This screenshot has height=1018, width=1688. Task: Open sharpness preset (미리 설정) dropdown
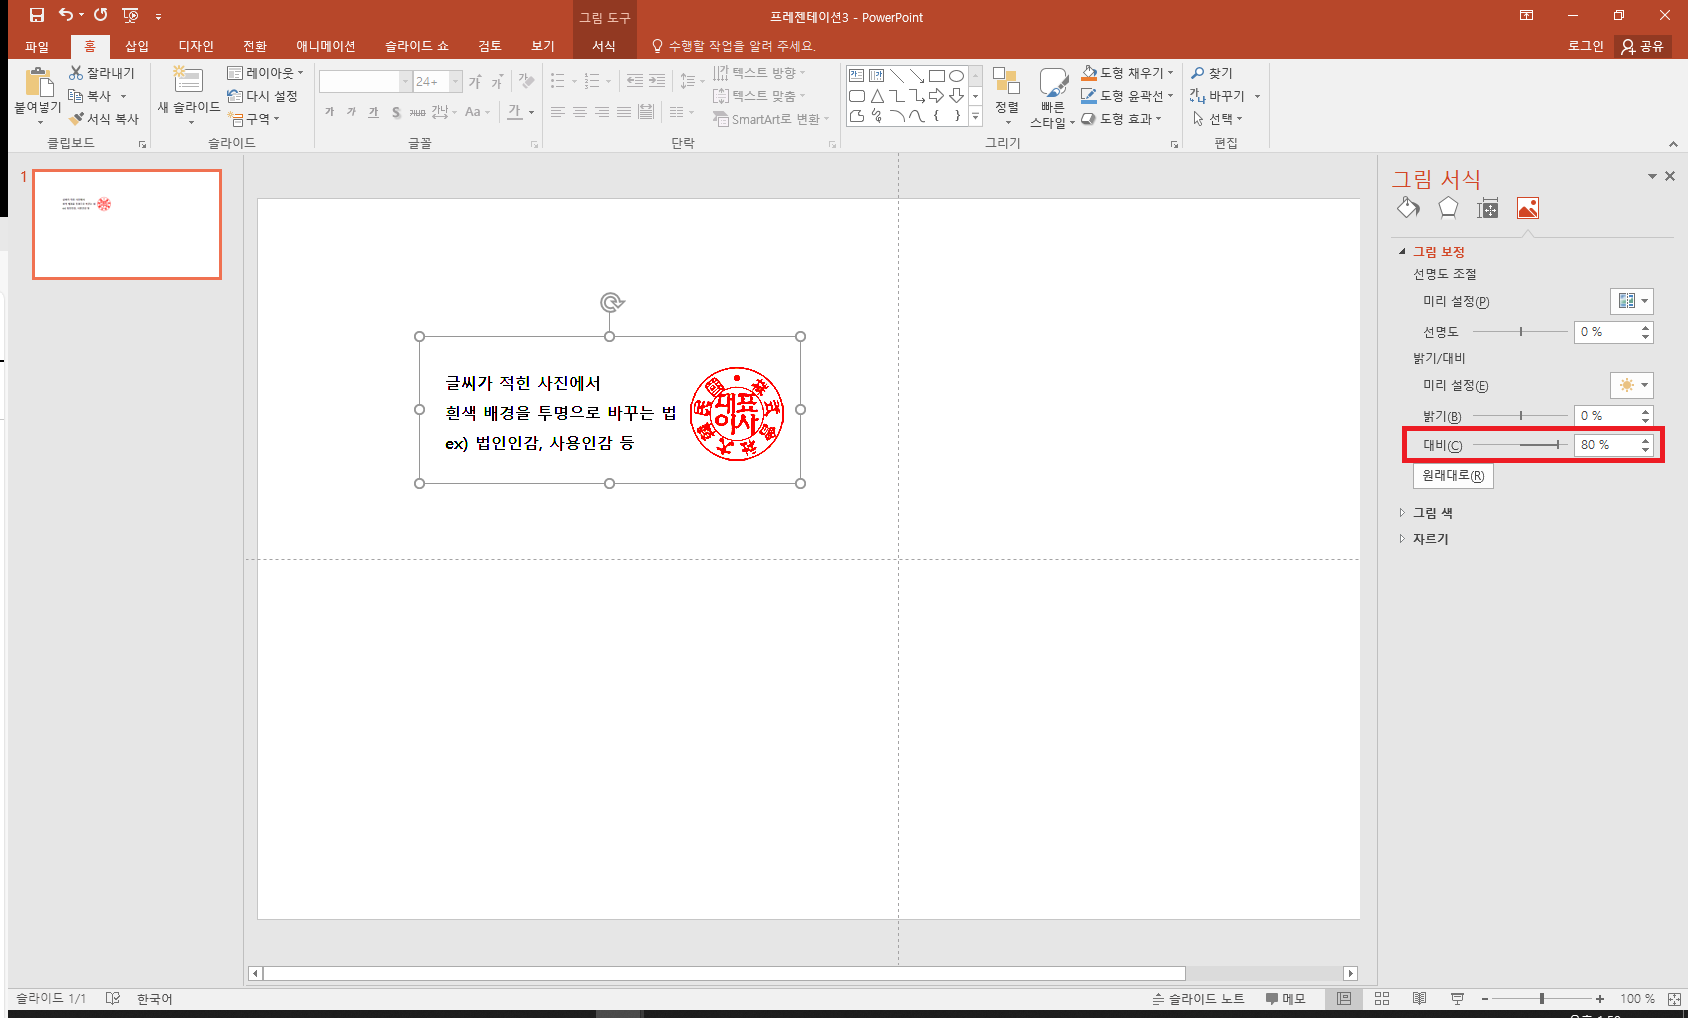pyautogui.click(x=1631, y=301)
